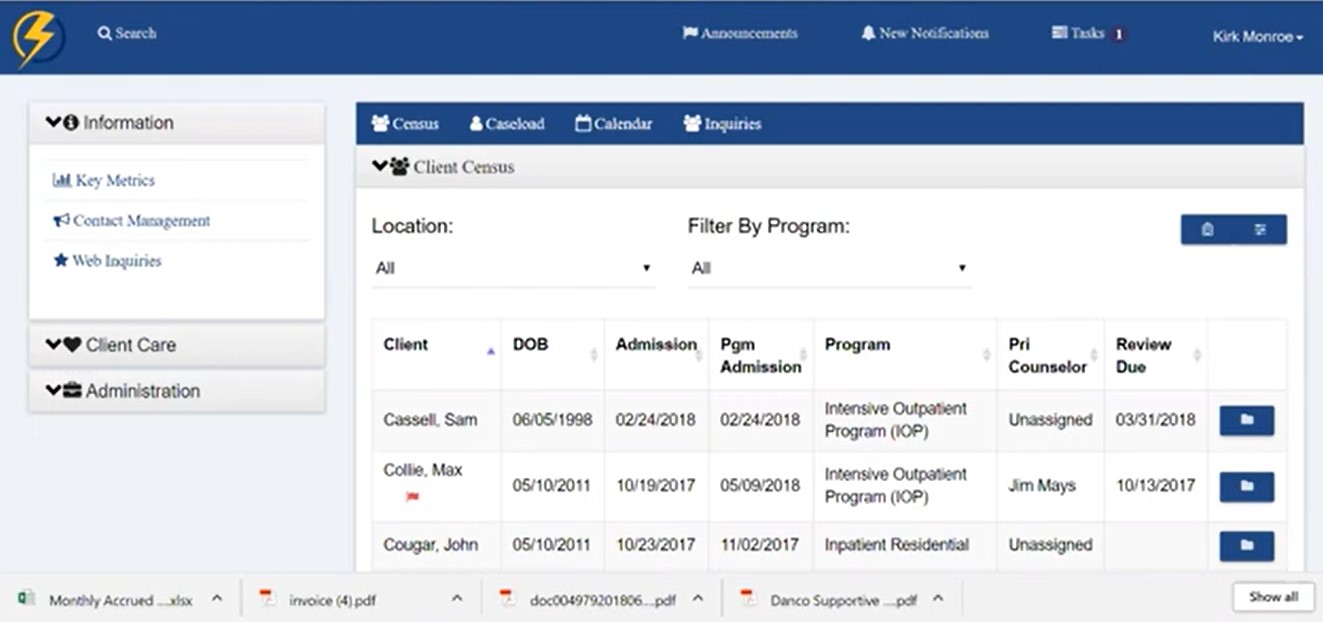
Task: Click Show all downloads button
Action: point(1273,597)
